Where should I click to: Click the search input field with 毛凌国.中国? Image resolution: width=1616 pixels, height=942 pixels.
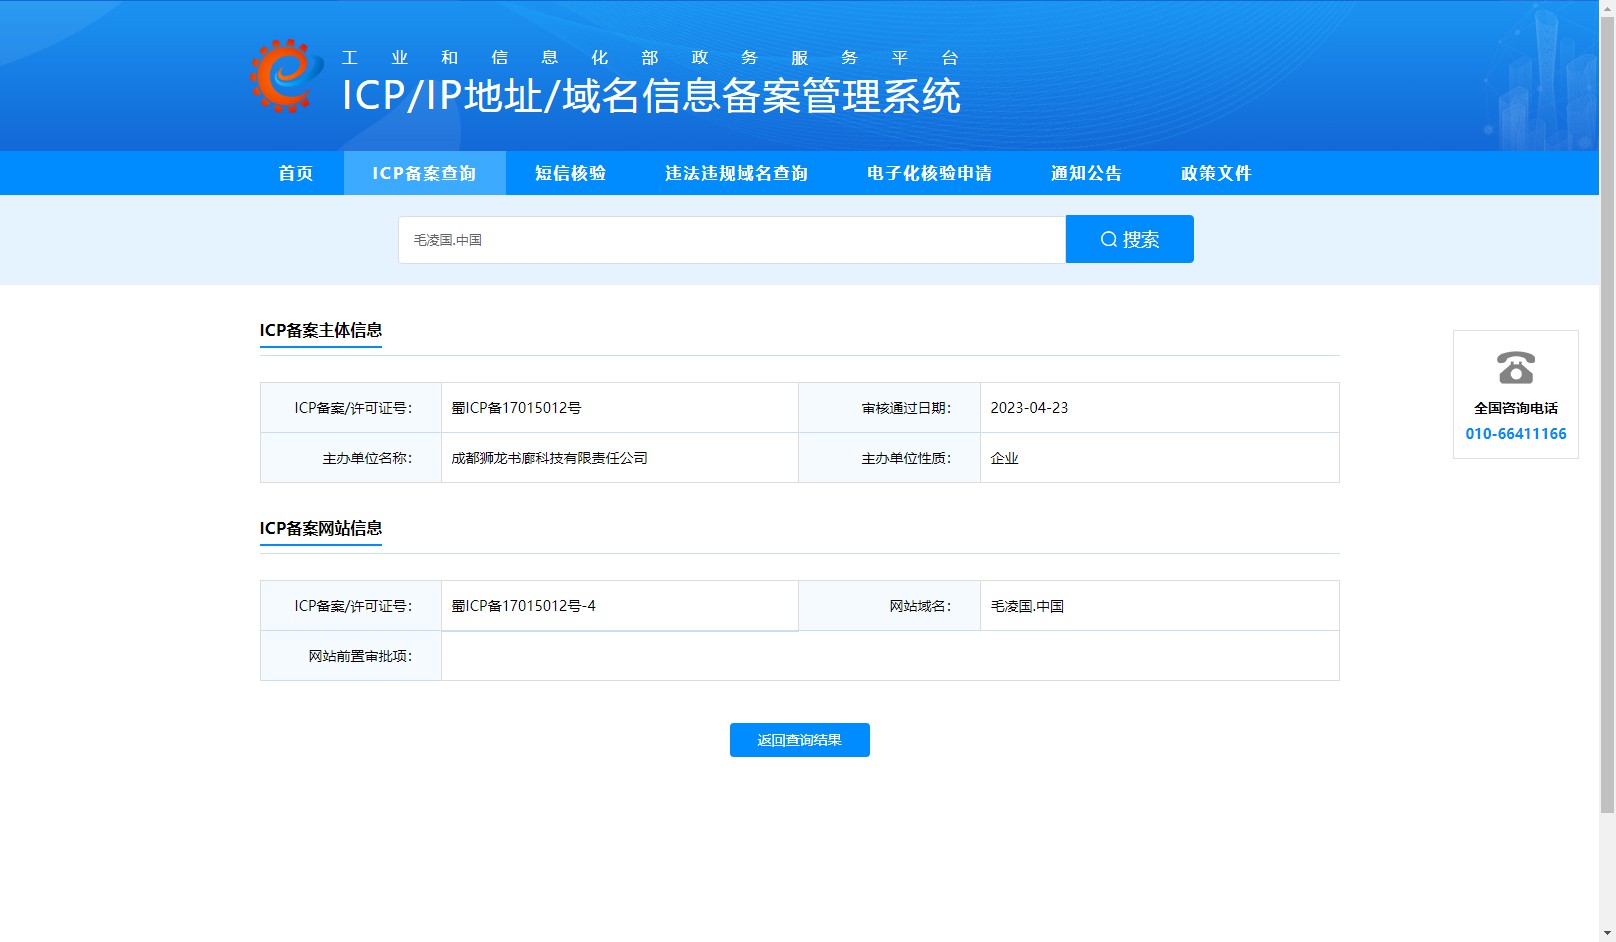(732, 240)
